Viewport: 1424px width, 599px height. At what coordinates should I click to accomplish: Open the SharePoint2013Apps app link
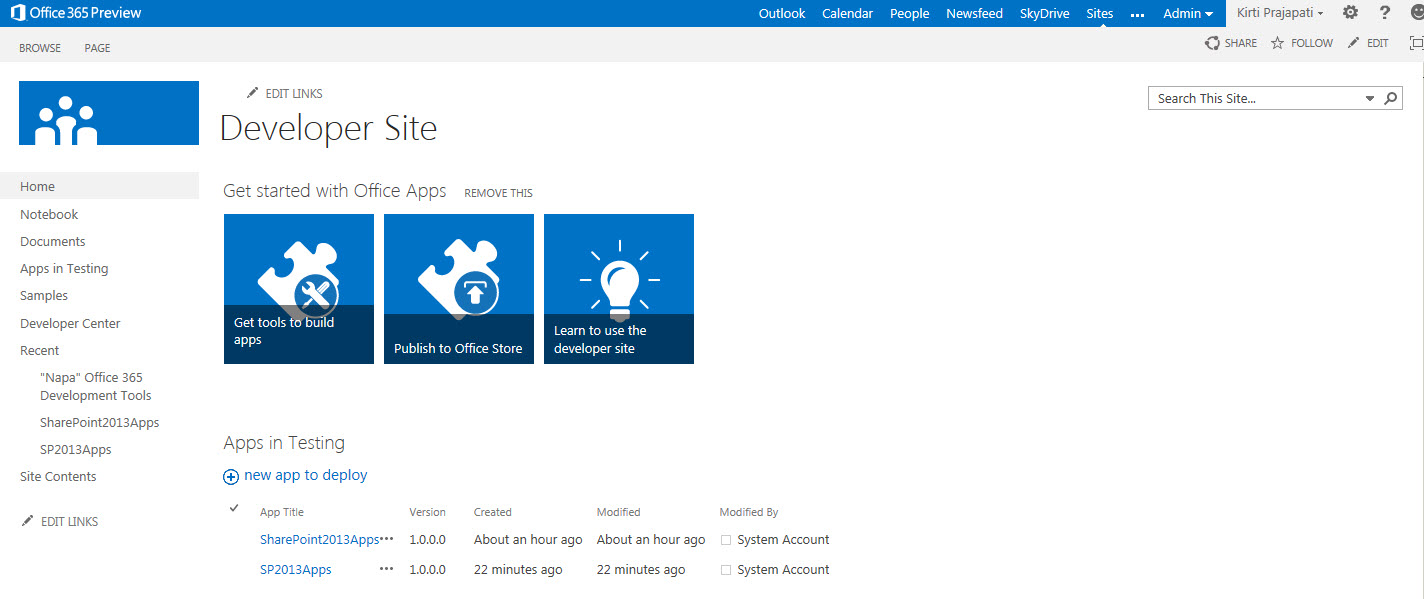tap(319, 540)
